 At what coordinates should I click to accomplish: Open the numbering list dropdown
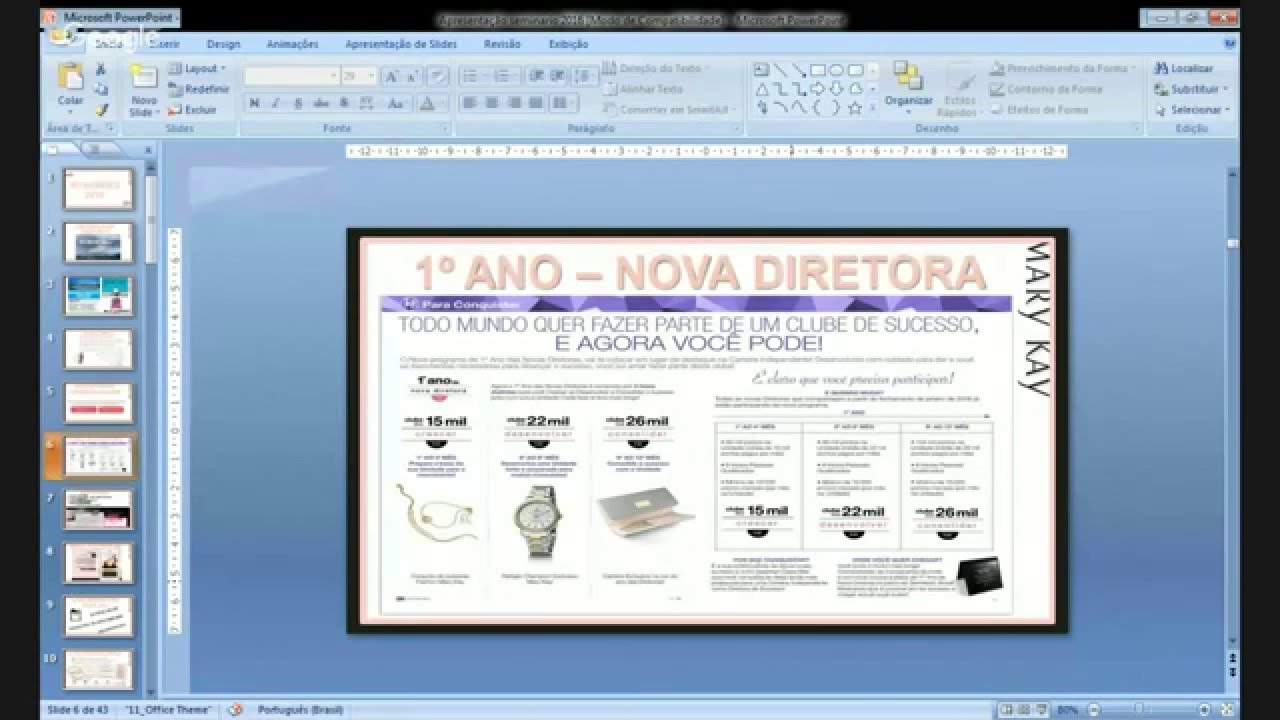pos(514,76)
